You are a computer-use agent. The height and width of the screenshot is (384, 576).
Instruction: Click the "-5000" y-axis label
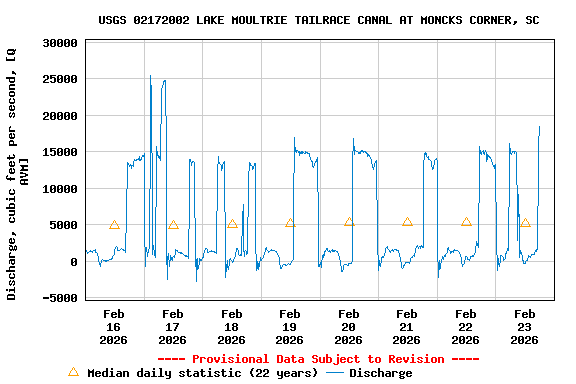pyautogui.click(x=60, y=298)
